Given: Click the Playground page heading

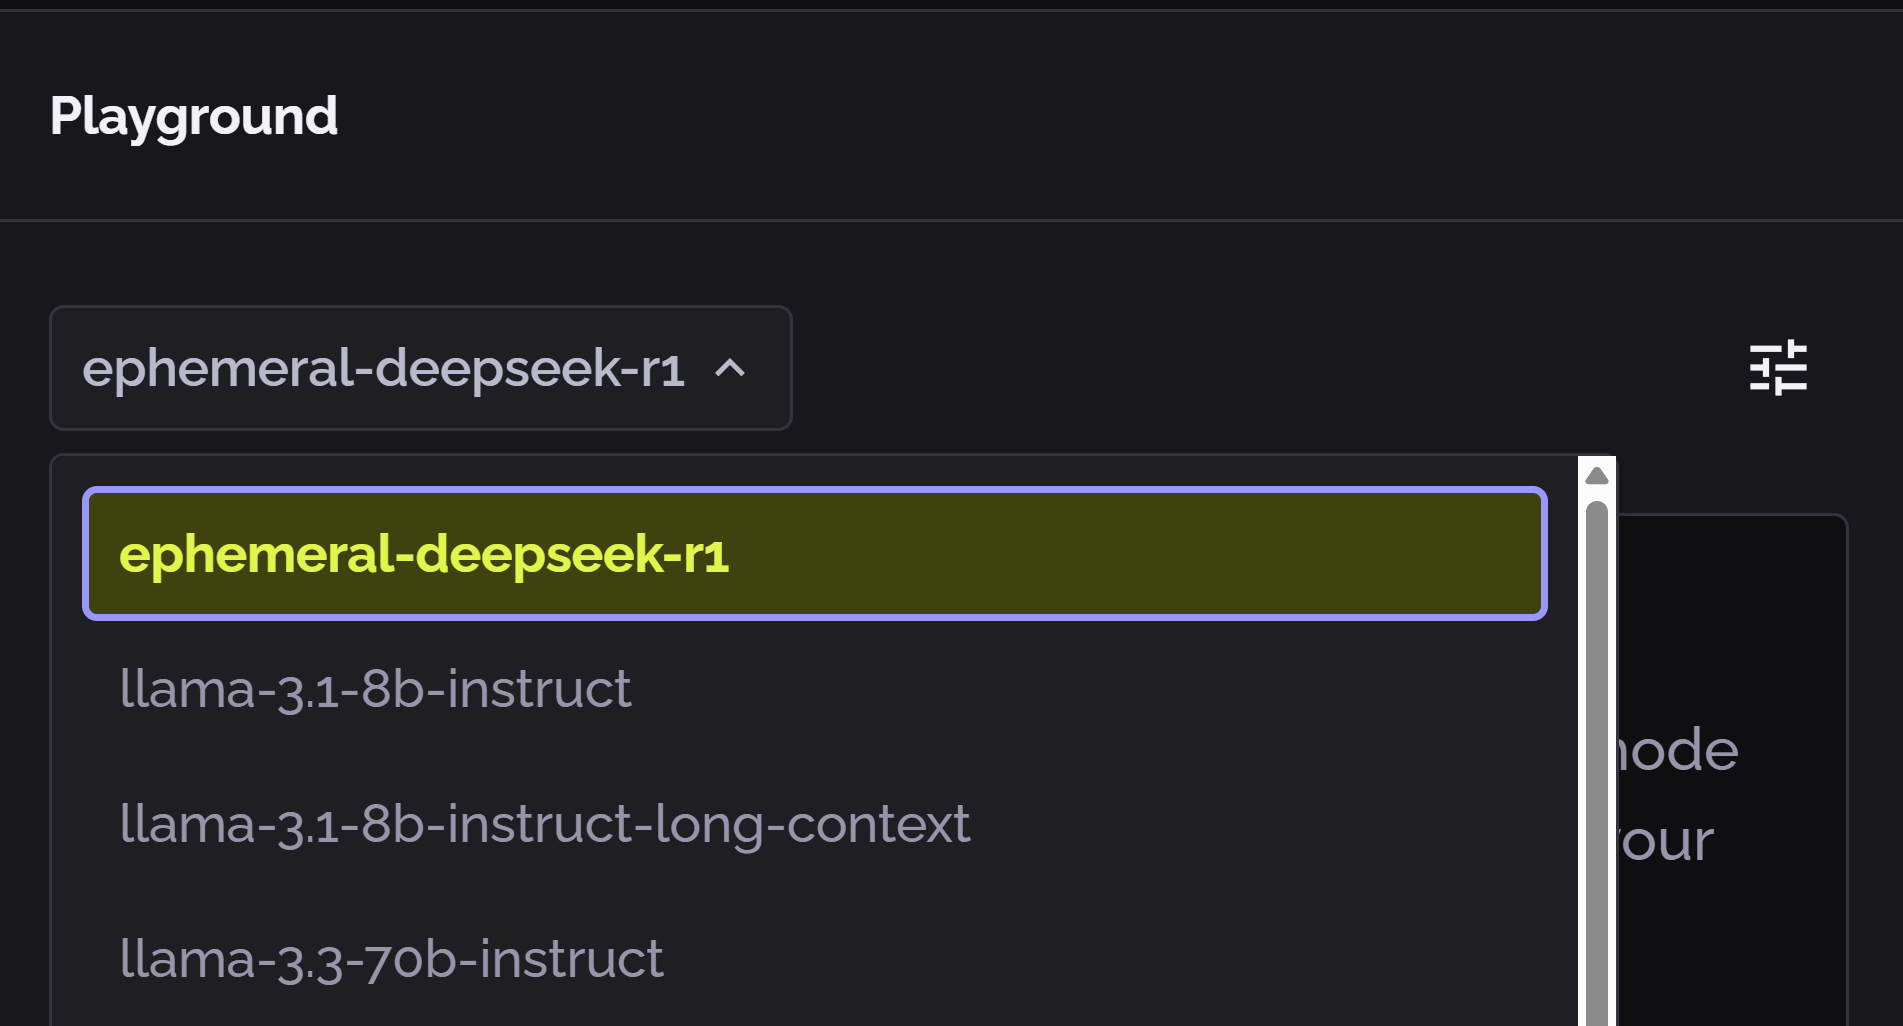Looking at the screenshot, I should [194, 116].
